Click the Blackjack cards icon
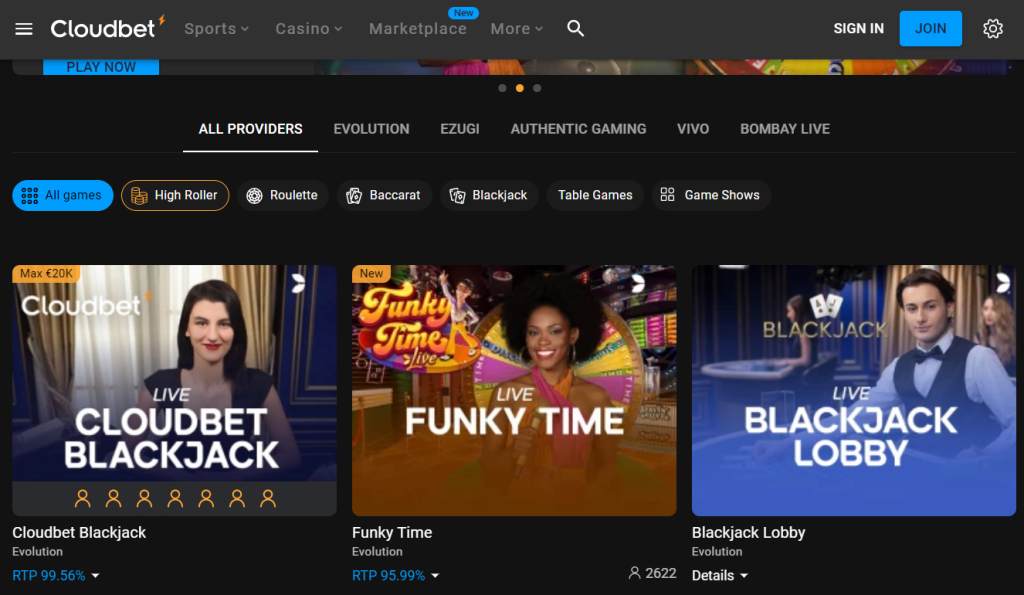Screen dimensions: 1024x595 pos(457,195)
